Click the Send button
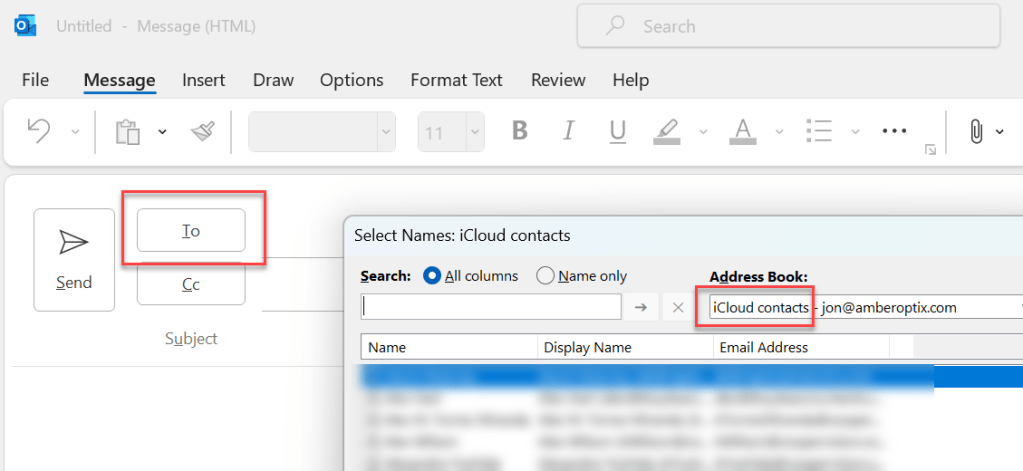The width and height of the screenshot is (1023, 471). click(x=74, y=259)
